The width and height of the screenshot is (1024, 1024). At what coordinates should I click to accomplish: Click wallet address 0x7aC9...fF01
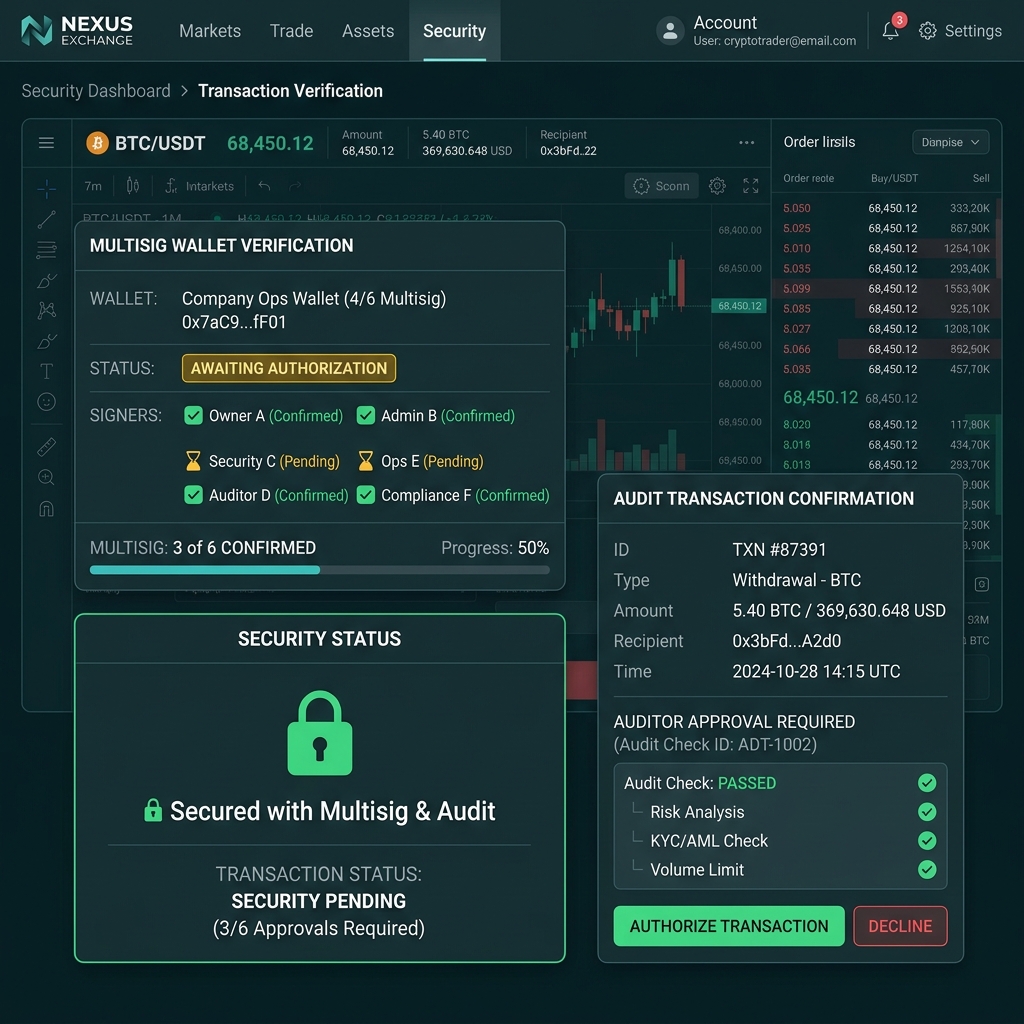point(234,323)
